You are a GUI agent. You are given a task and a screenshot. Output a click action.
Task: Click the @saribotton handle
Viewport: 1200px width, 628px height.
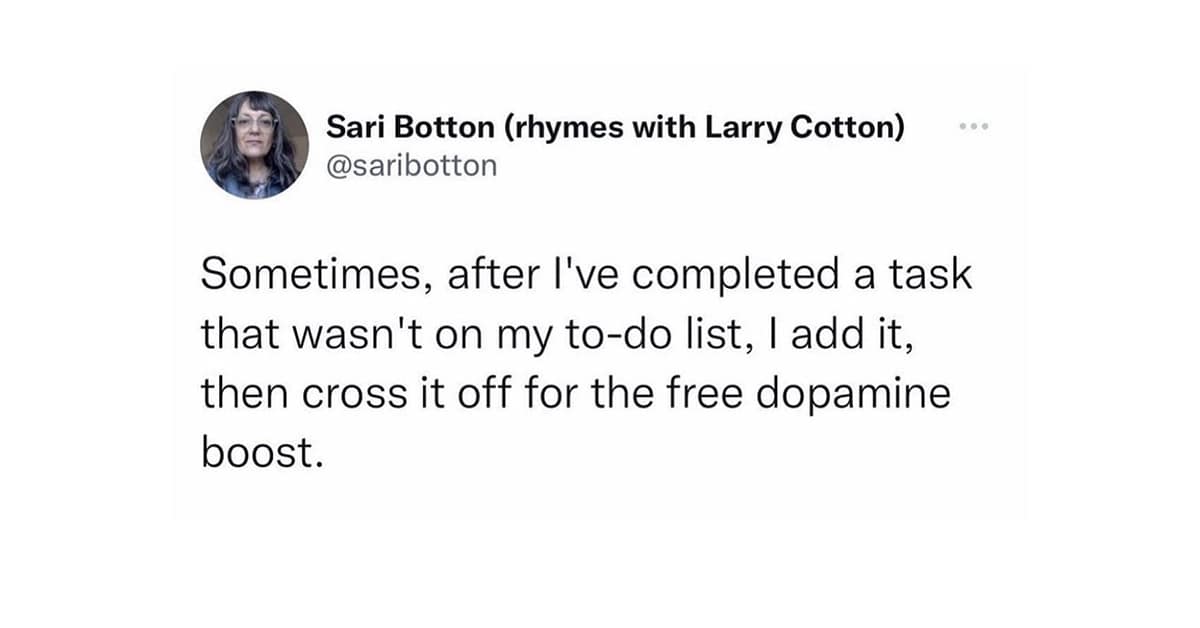[x=411, y=165]
